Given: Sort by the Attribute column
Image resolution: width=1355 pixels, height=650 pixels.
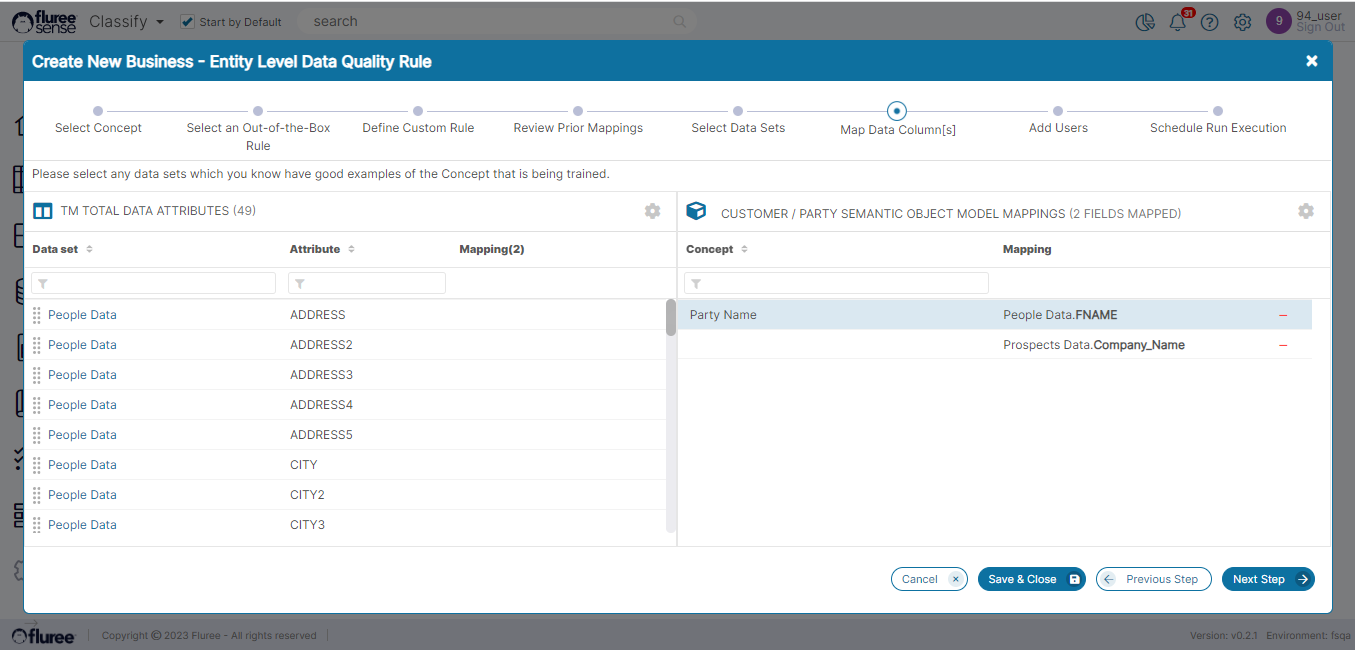Looking at the screenshot, I should click(351, 249).
